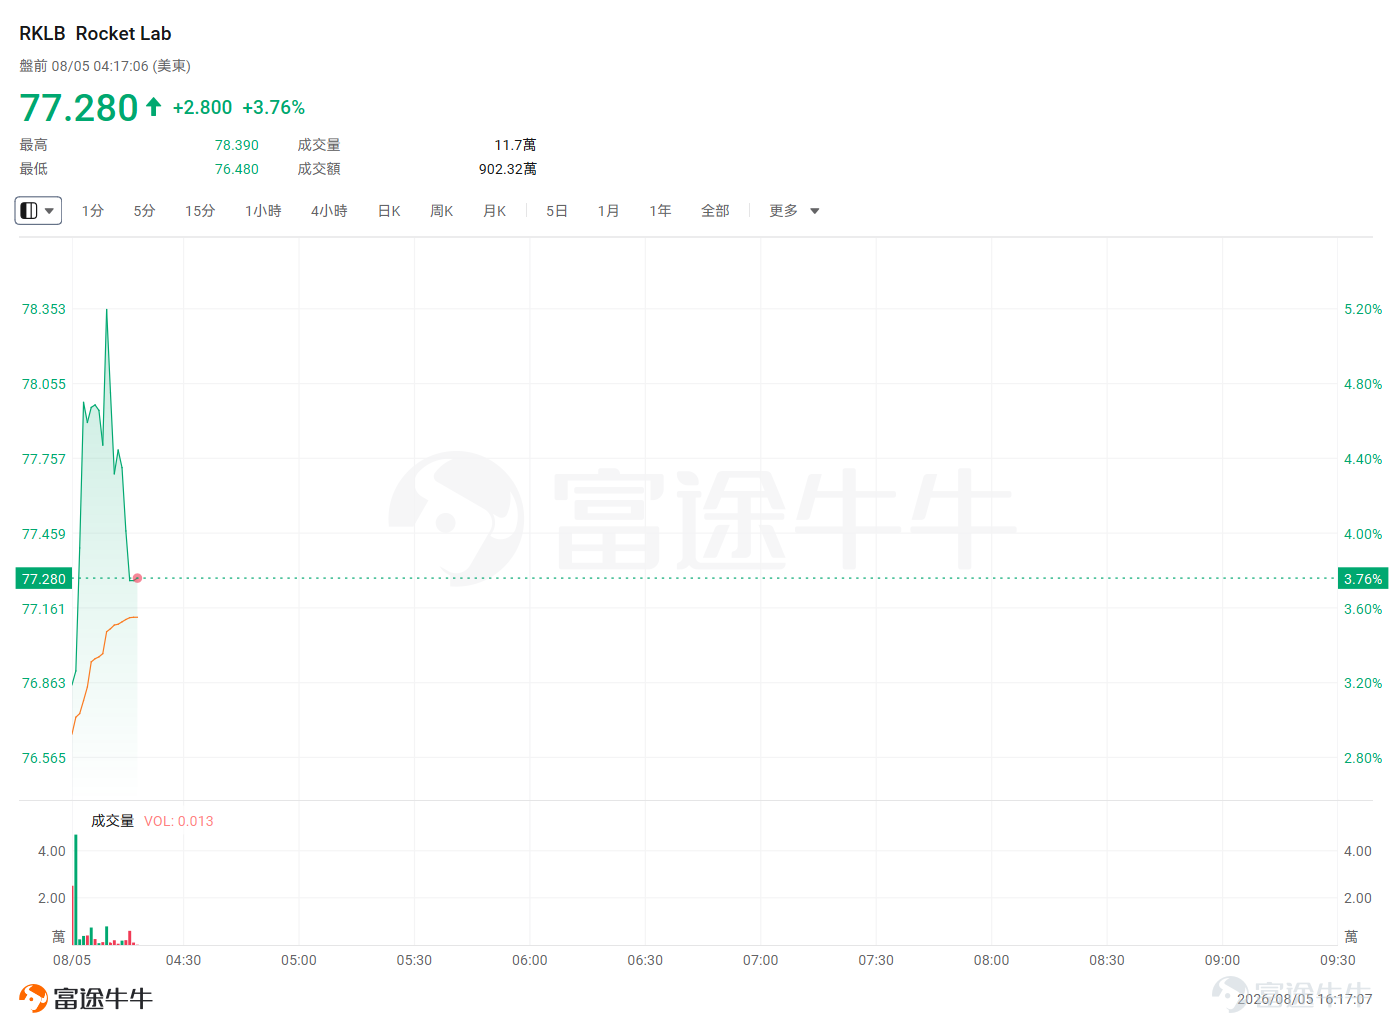This screenshot has width=1392, height=1031.
Task: Switch to 5分 timeframe
Action: tap(145, 211)
